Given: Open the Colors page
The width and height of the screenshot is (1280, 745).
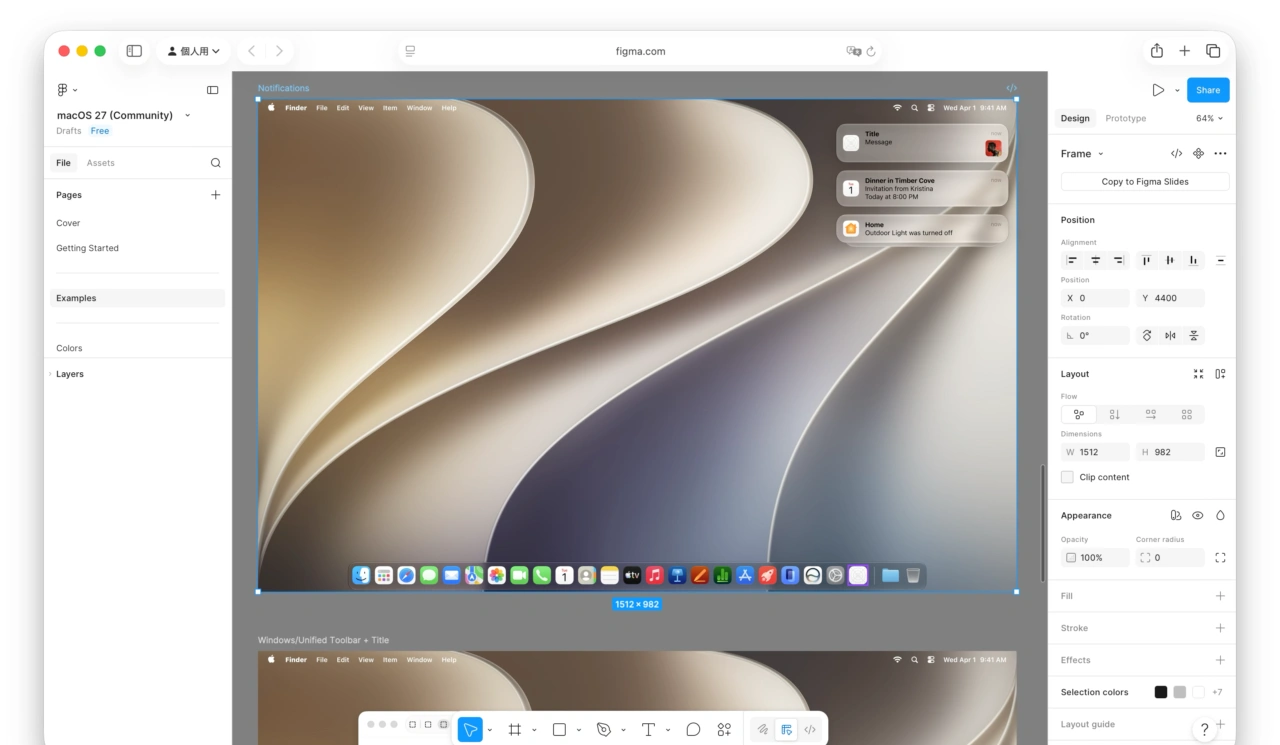Looking at the screenshot, I should point(69,348).
